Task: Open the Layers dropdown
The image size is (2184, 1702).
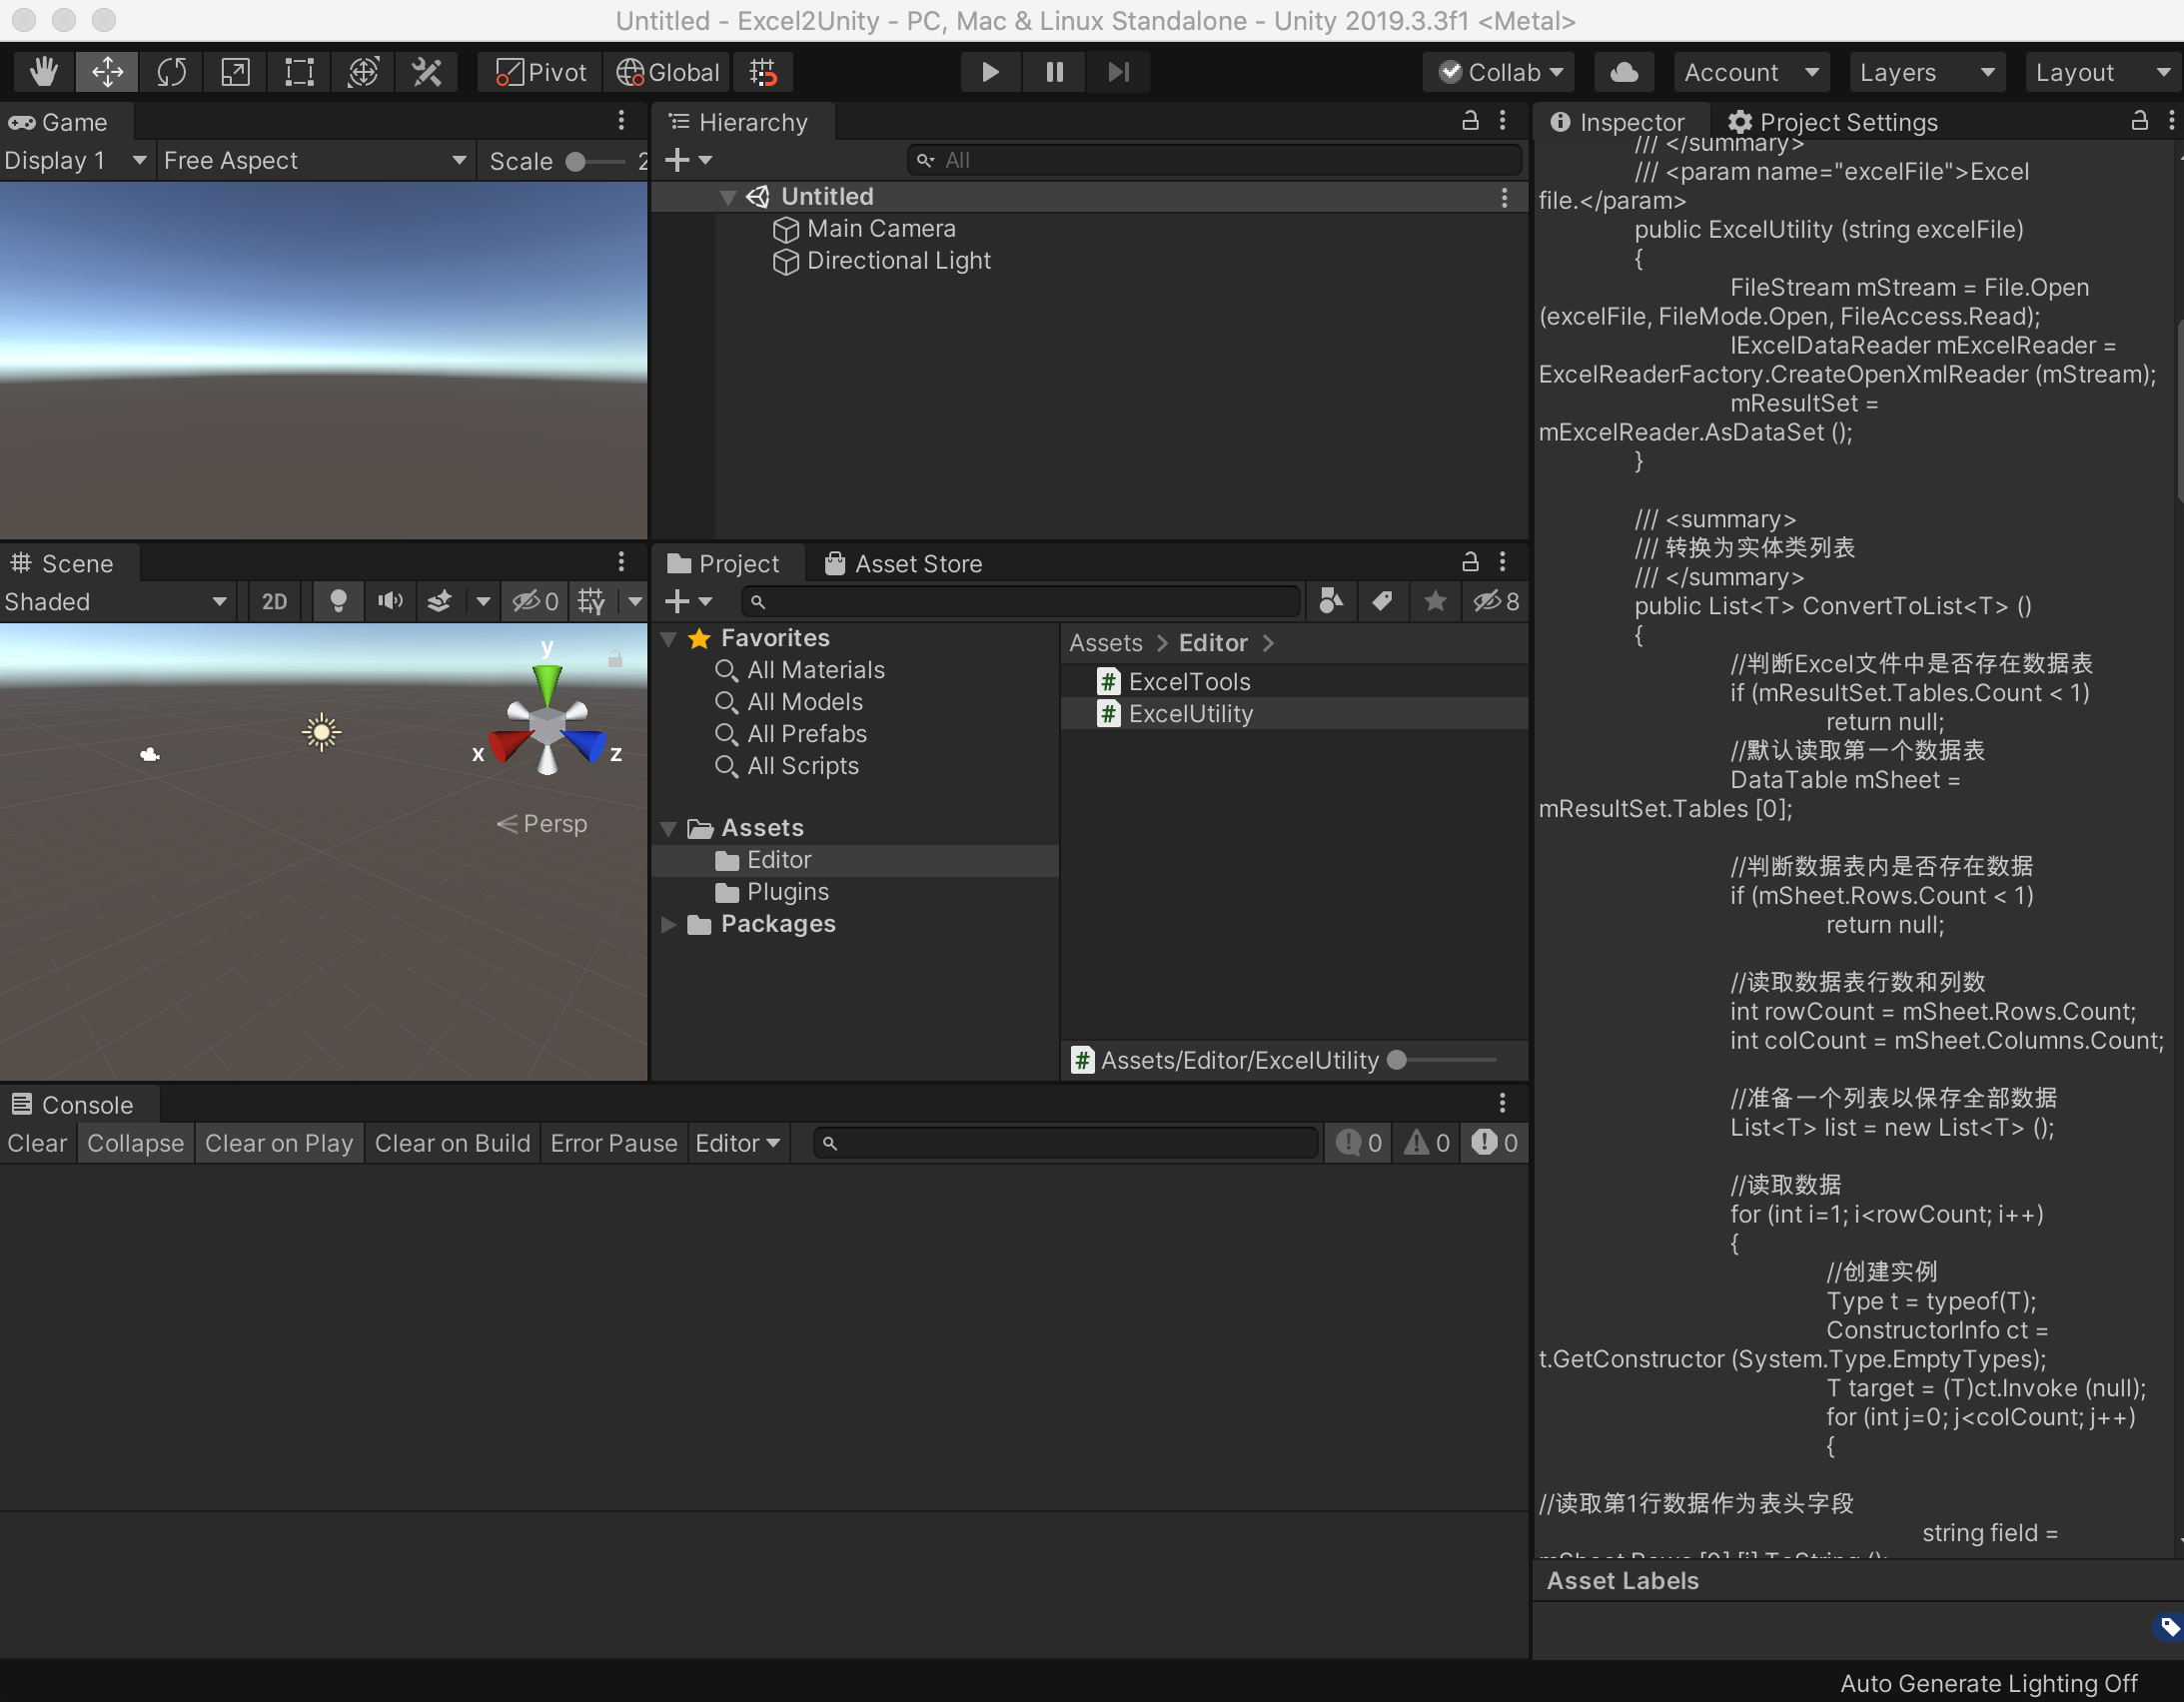Action: 1925,72
